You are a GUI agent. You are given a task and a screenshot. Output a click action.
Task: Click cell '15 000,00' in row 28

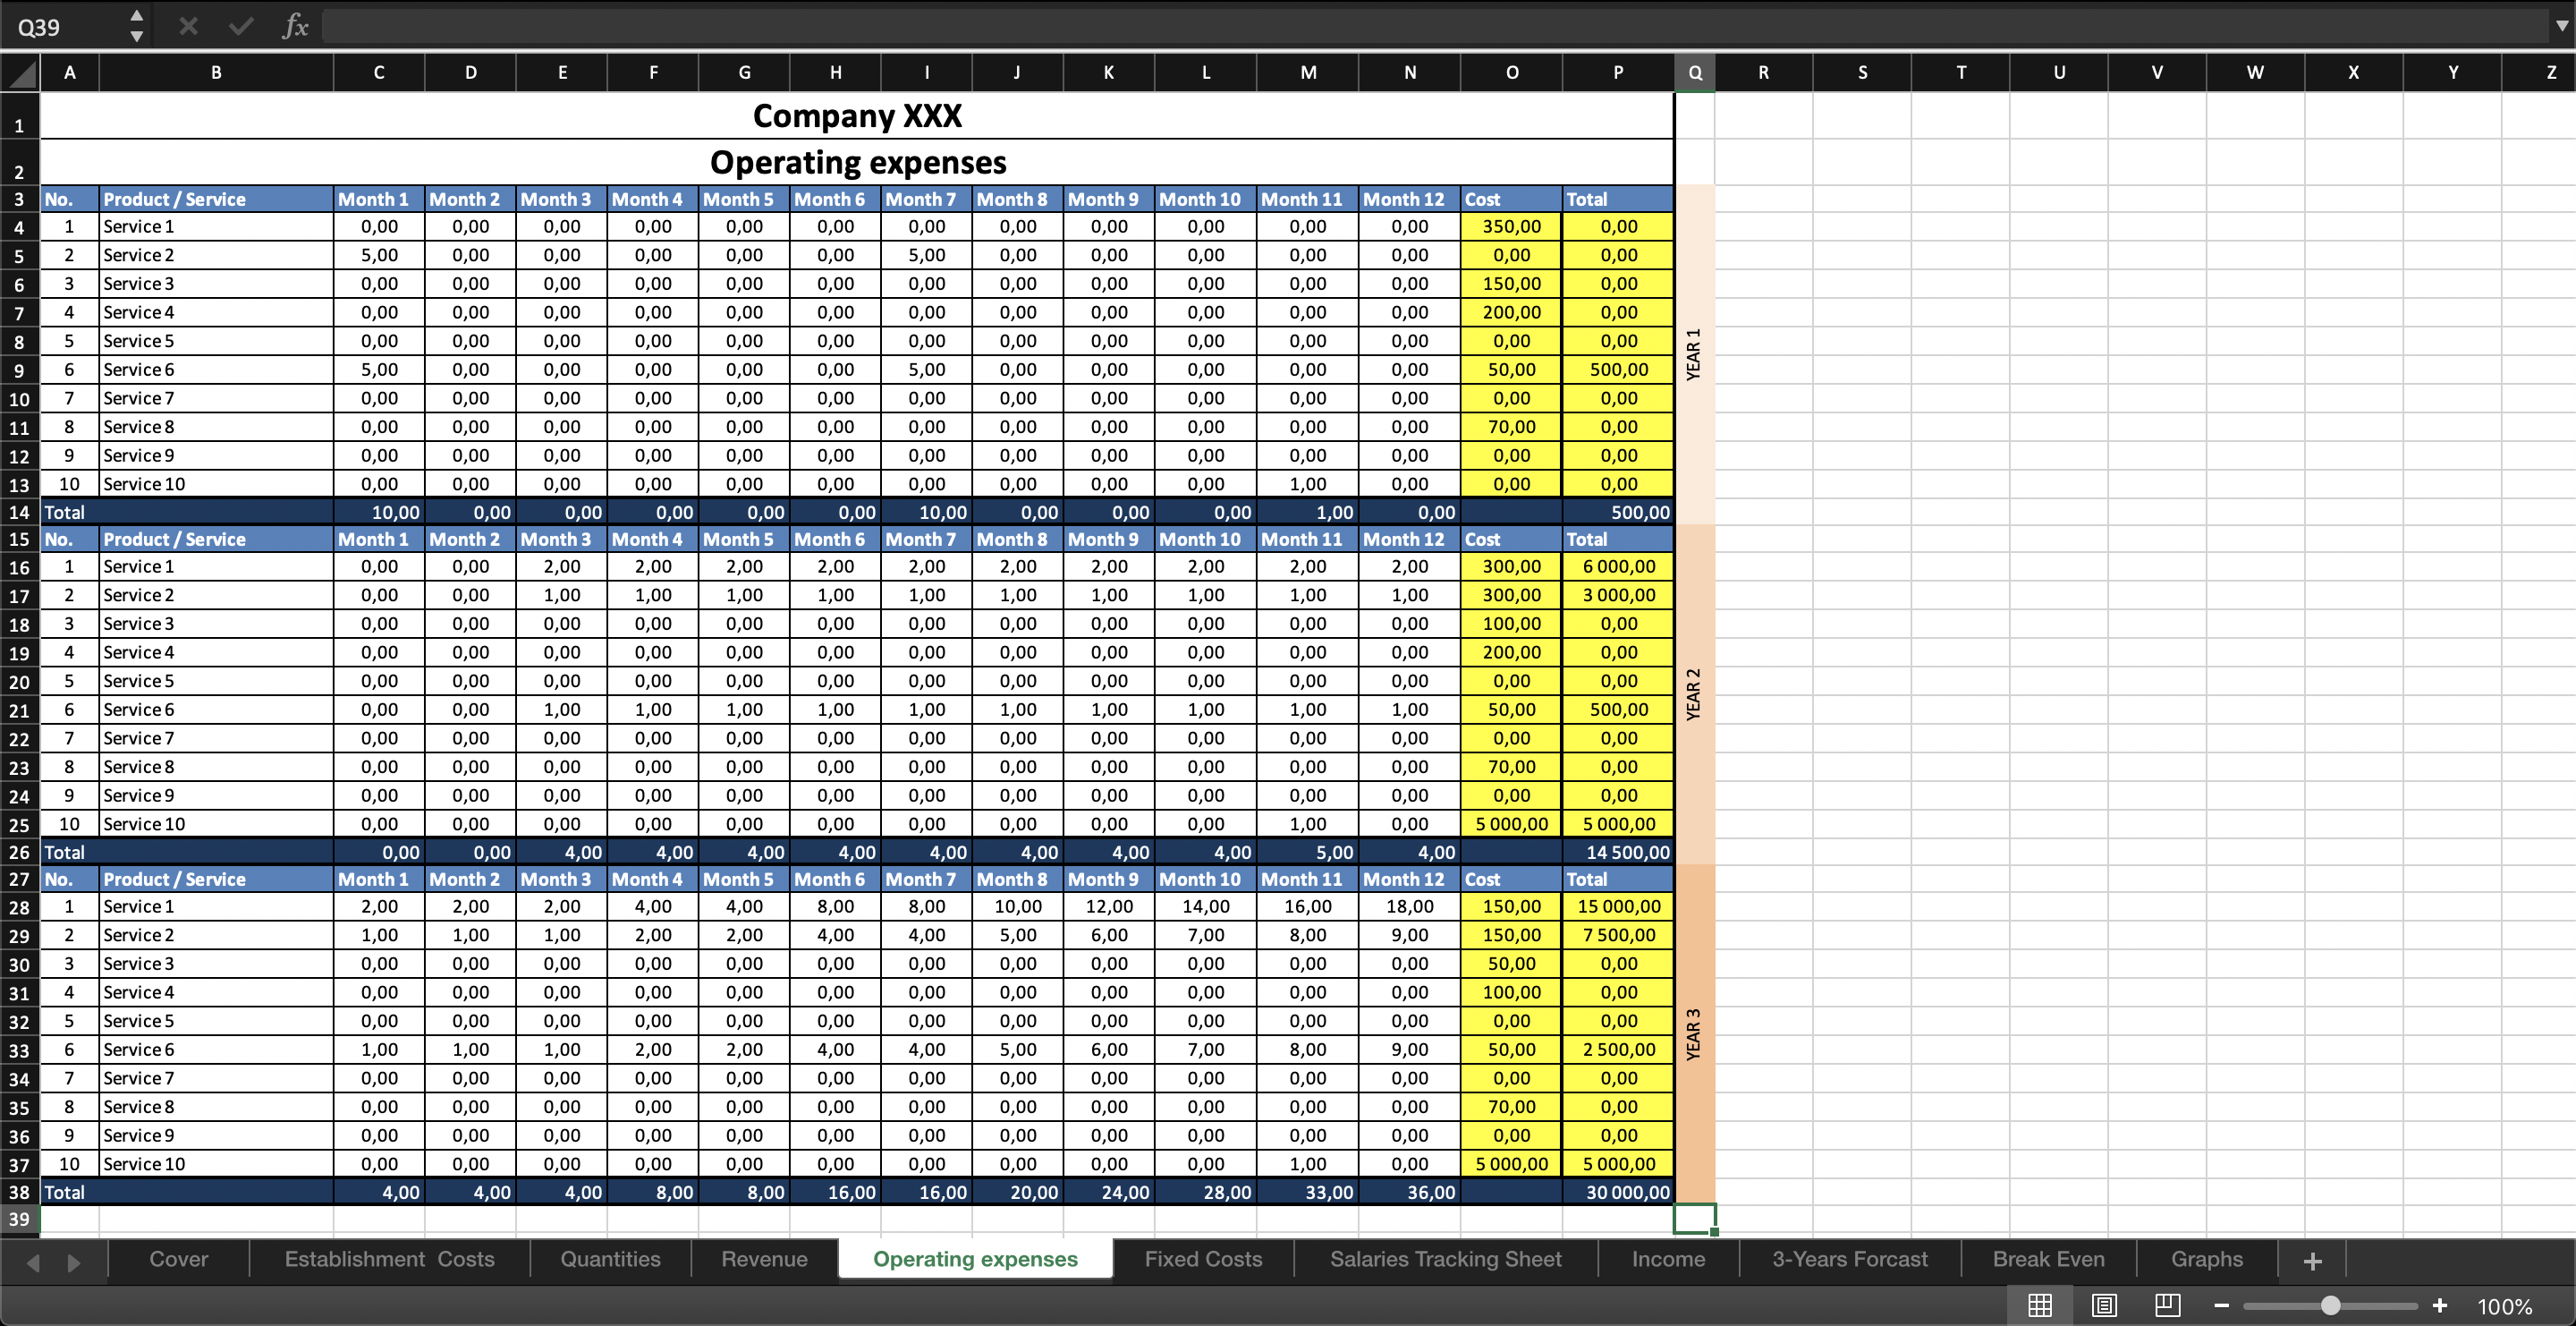pos(1617,907)
